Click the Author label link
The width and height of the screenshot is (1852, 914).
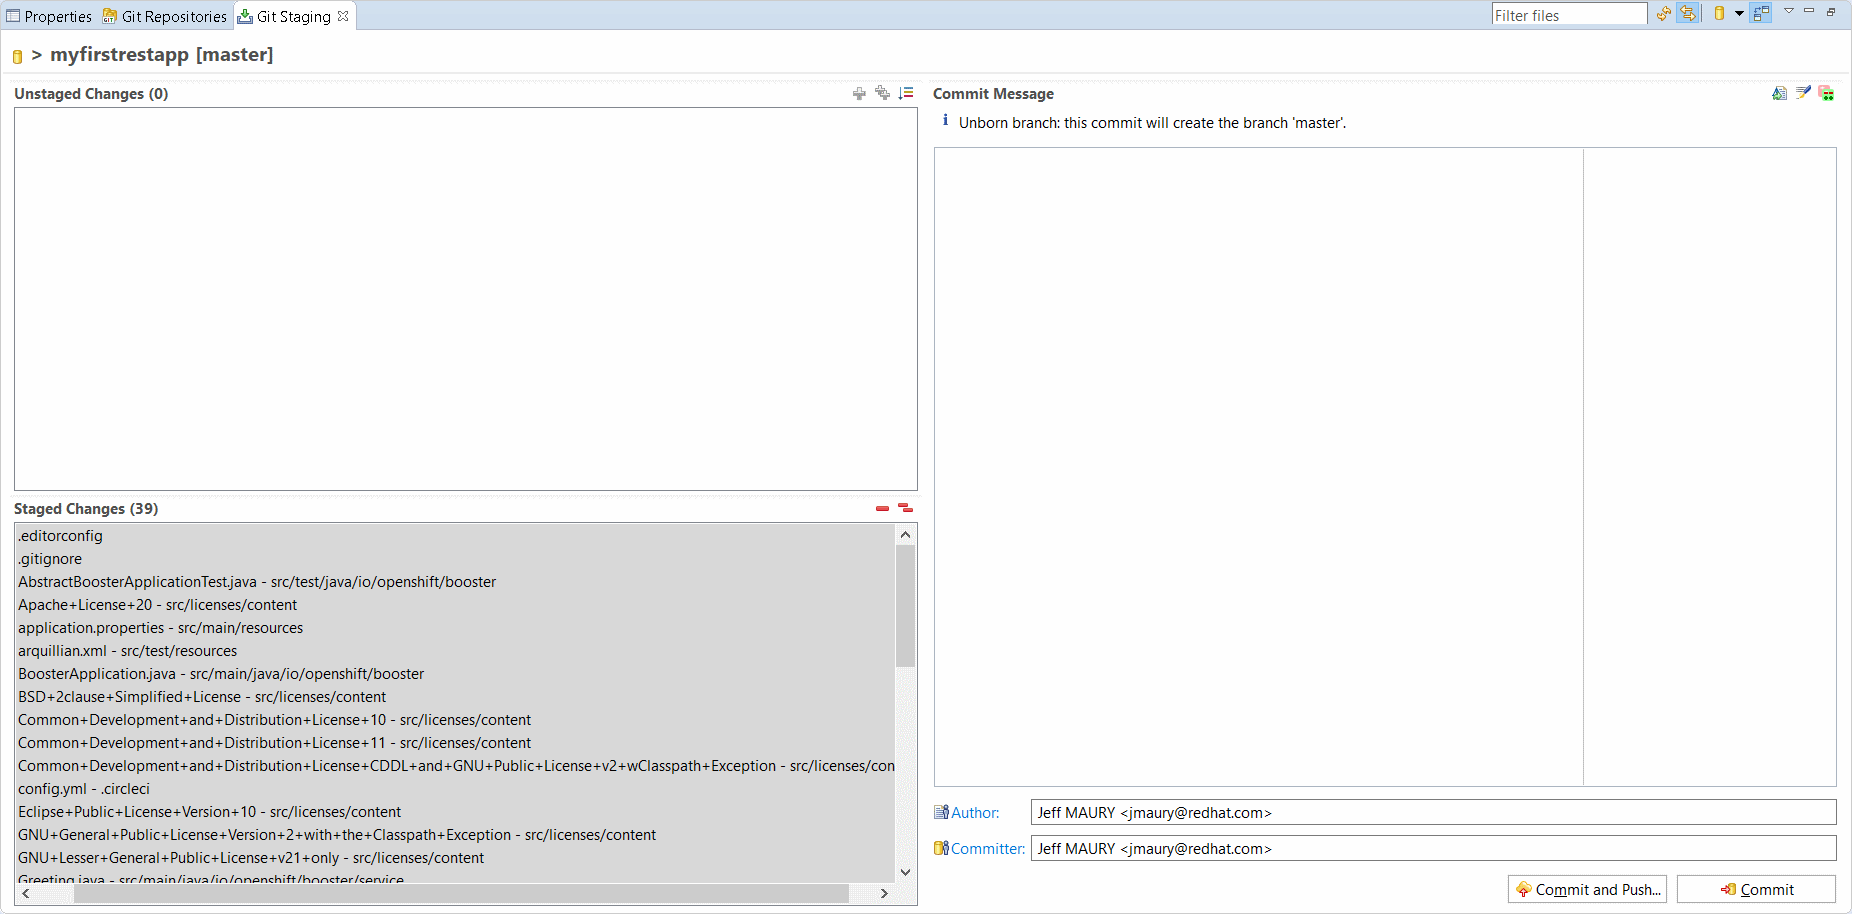pyautogui.click(x=975, y=813)
